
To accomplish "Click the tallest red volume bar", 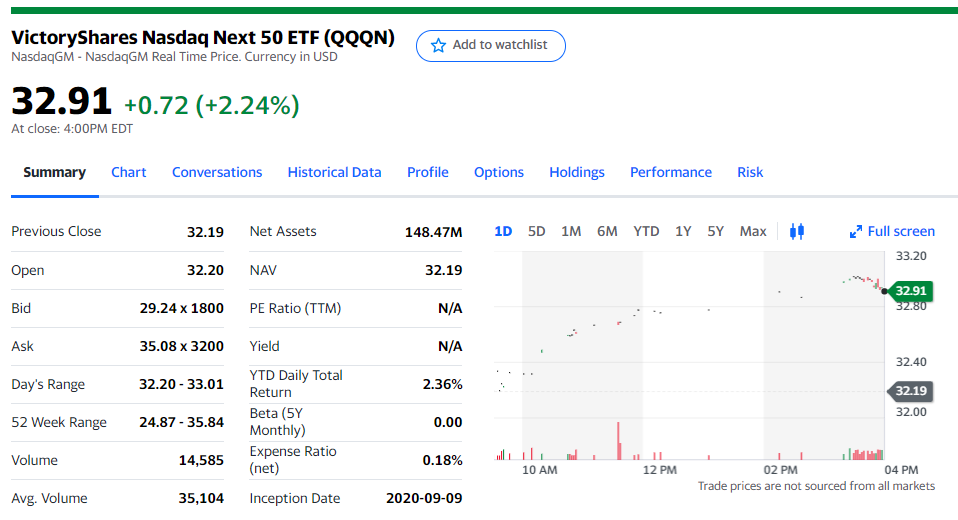I will click(619, 441).
